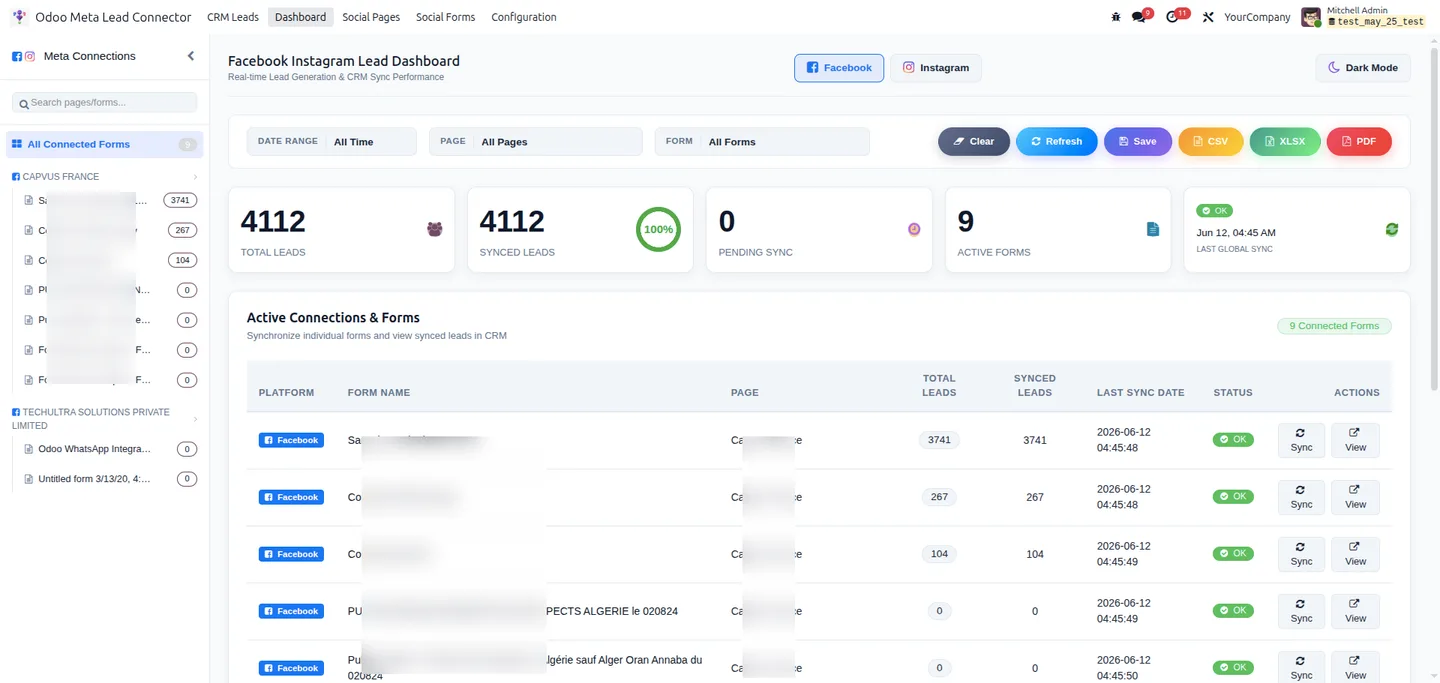The height and width of the screenshot is (683, 1440).
Task: Click the form icon of Odoo WhatsApp Integra…
Action: pyautogui.click(x=29, y=449)
